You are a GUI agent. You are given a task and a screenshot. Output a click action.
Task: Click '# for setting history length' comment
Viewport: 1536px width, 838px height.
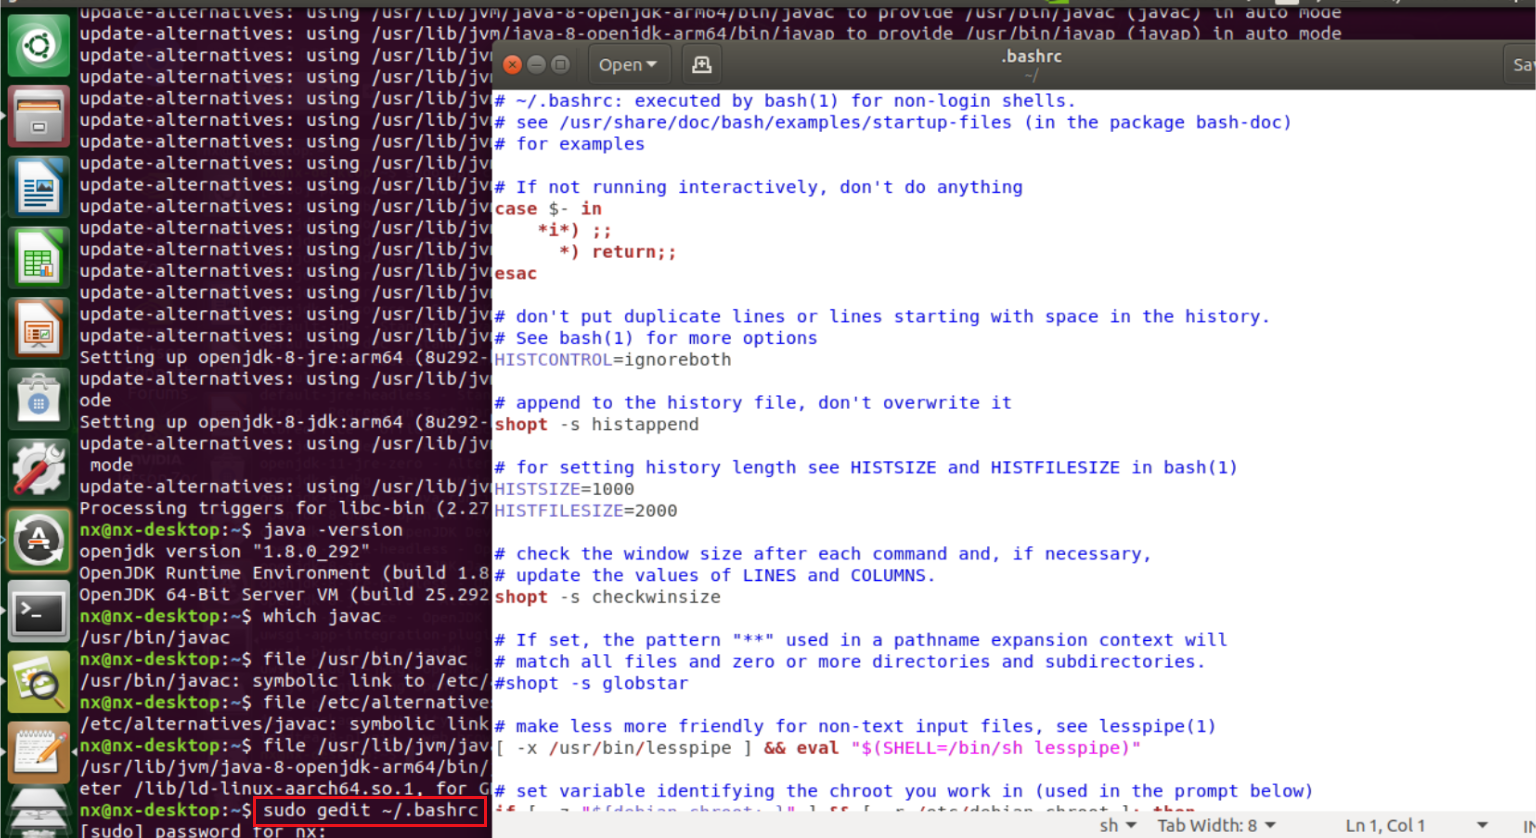click(x=866, y=468)
